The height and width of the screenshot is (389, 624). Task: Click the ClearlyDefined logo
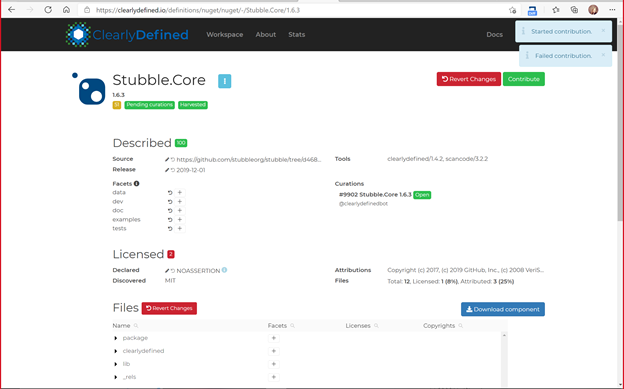127,35
